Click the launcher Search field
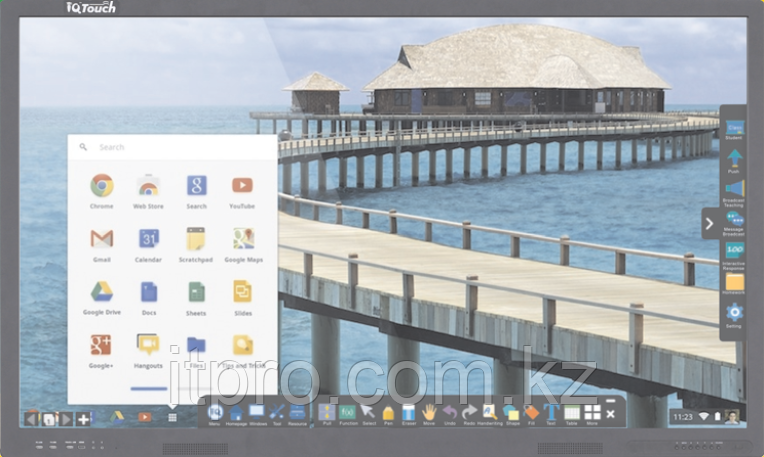This screenshot has width=764, height=457. pyautogui.click(x=173, y=147)
